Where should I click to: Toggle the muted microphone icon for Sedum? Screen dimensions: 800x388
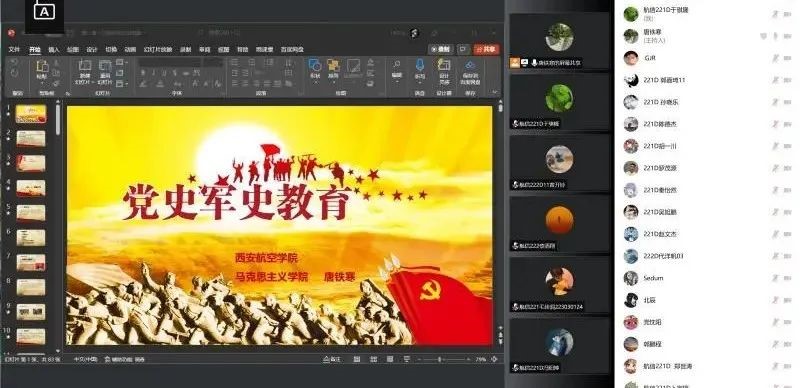pos(775,278)
